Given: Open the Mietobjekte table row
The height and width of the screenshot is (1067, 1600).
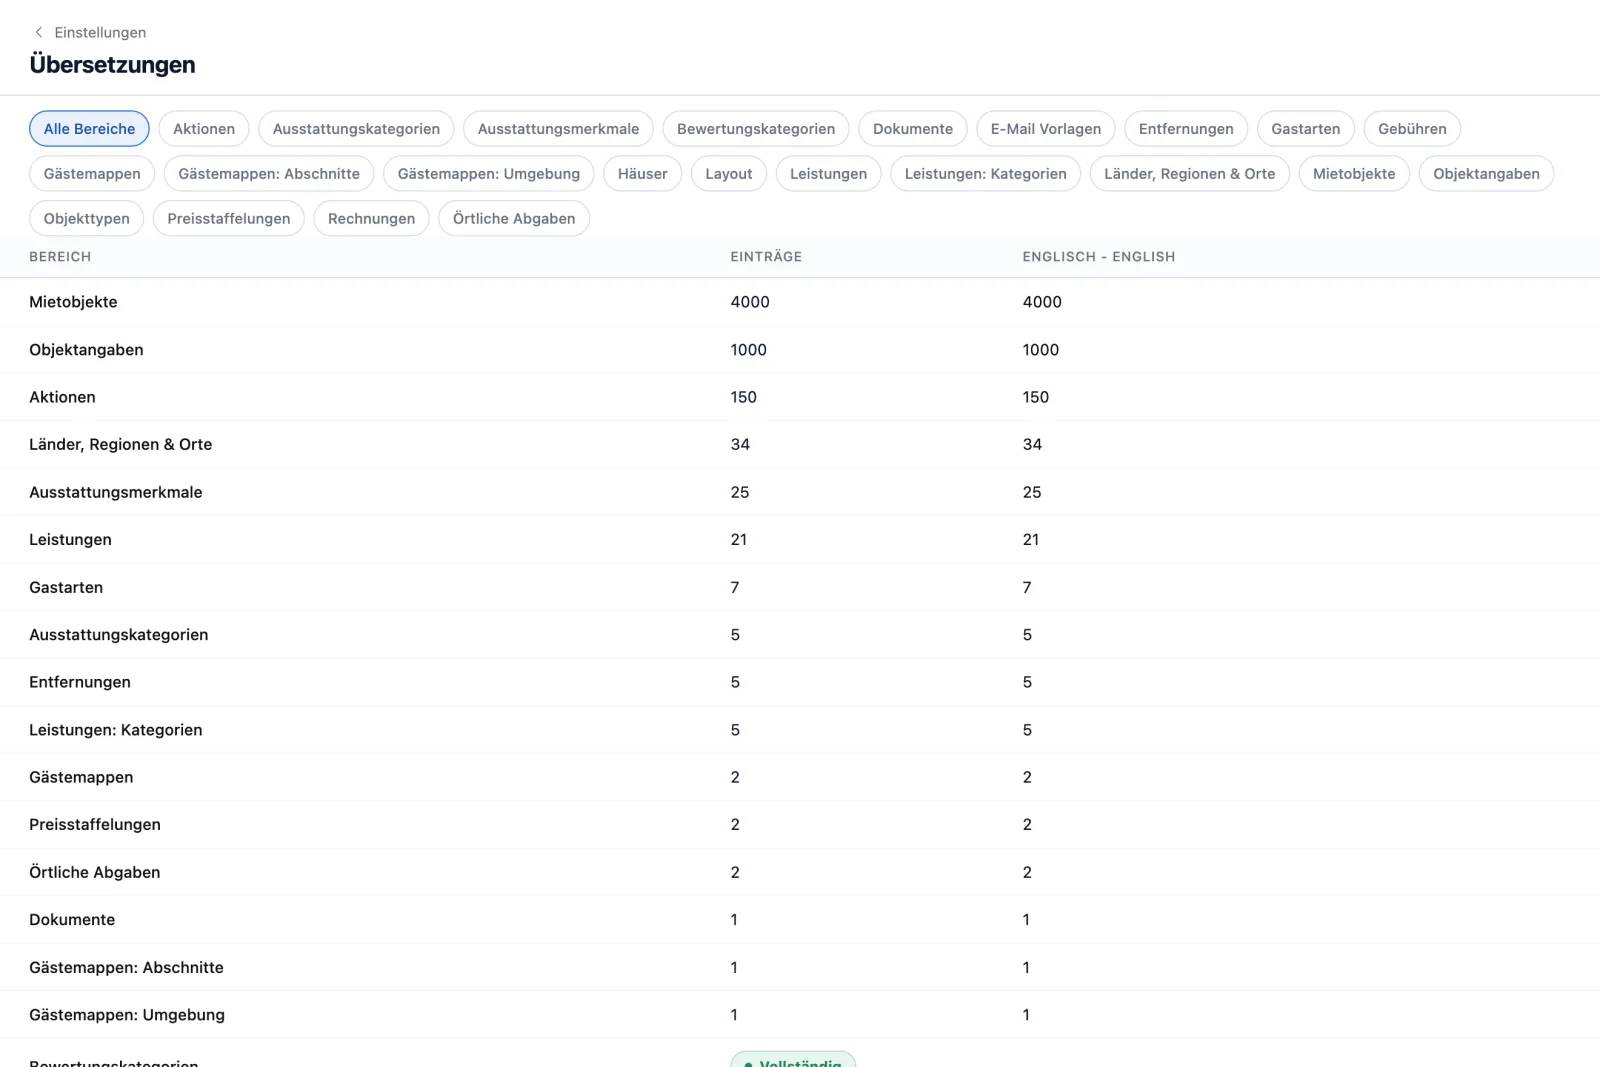Looking at the screenshot, I should click(800, 302).
